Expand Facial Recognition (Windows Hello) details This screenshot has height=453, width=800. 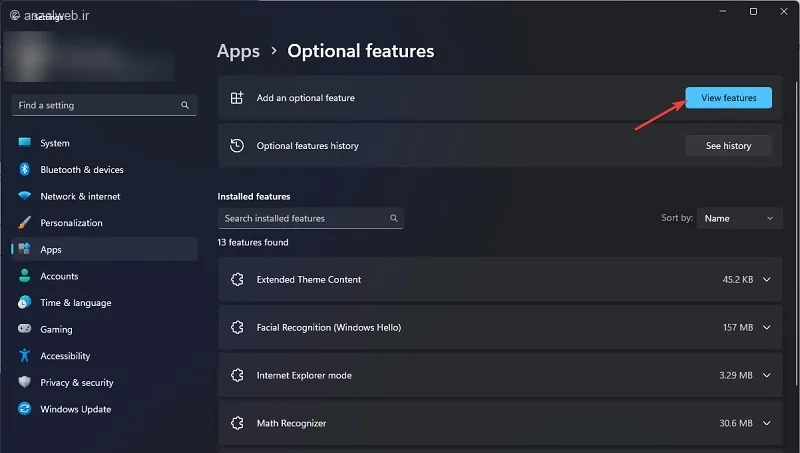[x=766, y=328]
